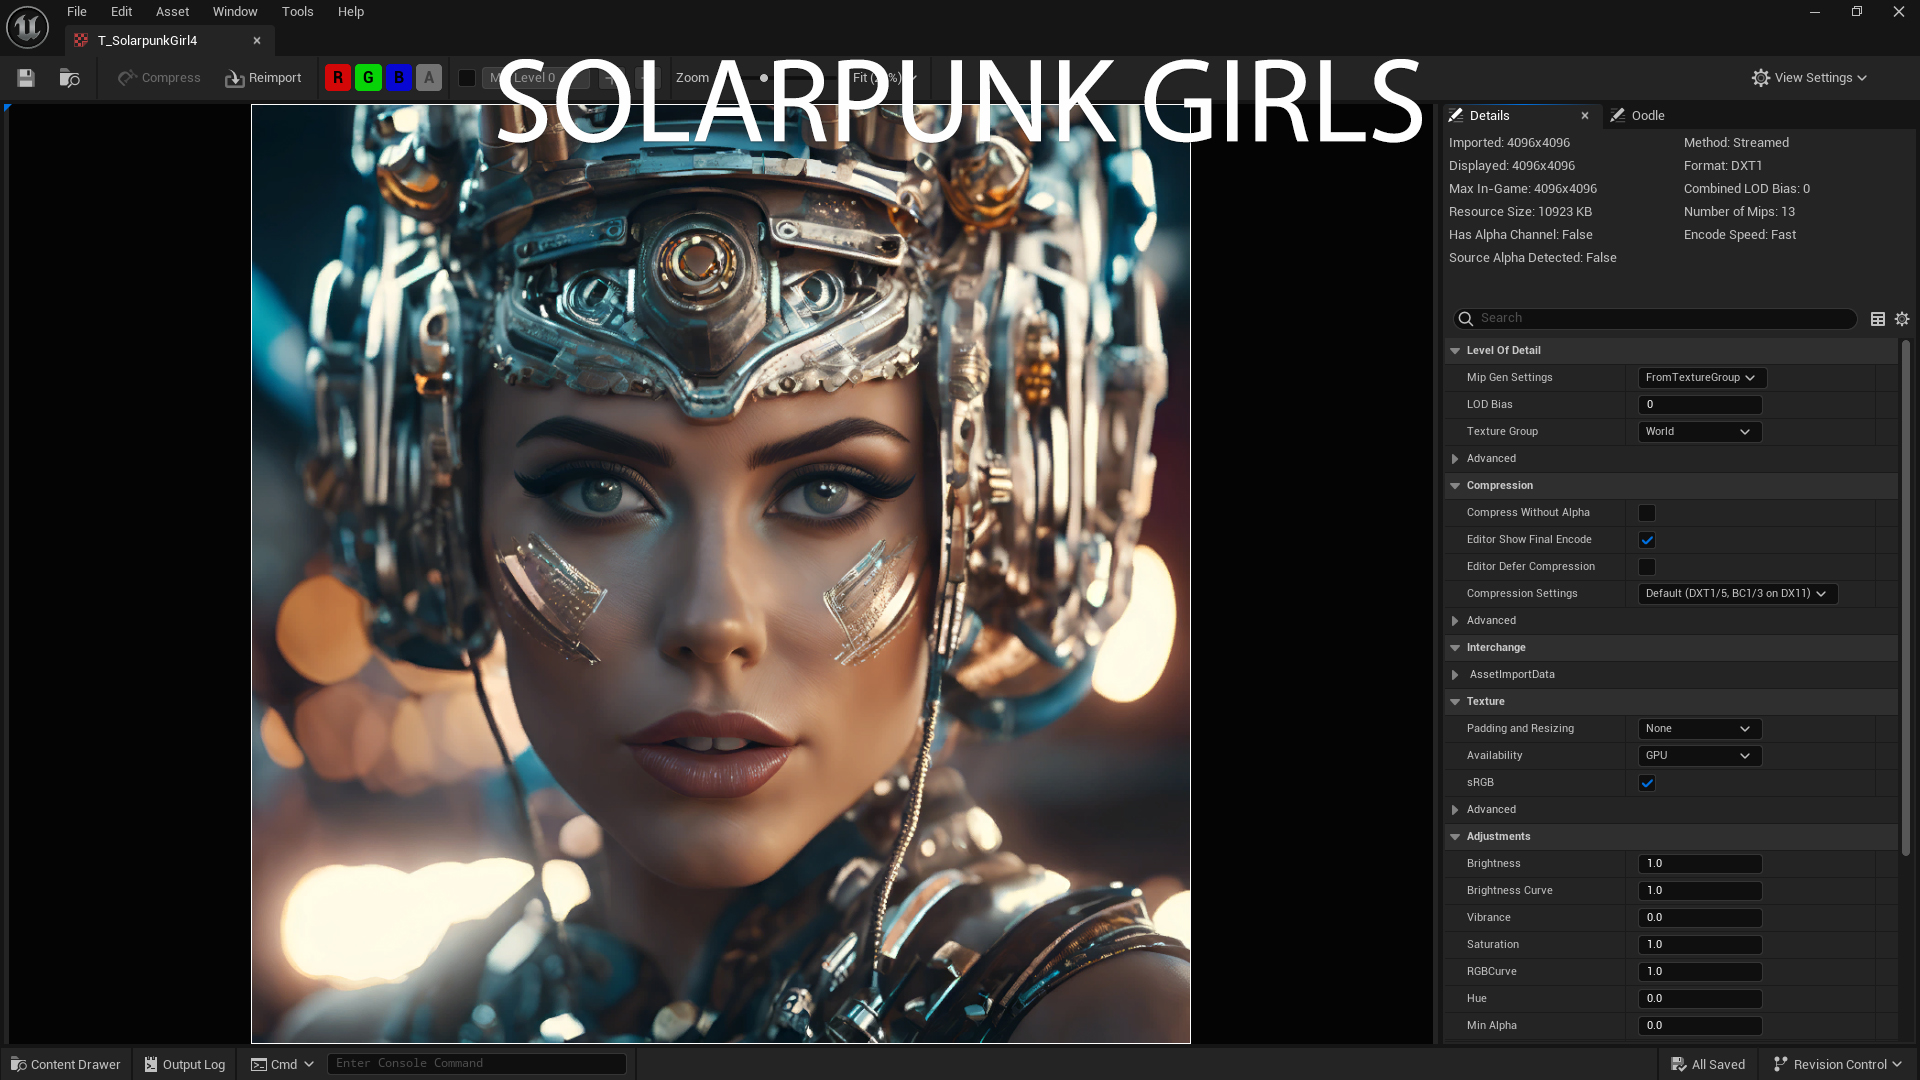
Task: Click the Details panel vertical scrollbar
Action: pyautogui.click(x=1906, y=596)
